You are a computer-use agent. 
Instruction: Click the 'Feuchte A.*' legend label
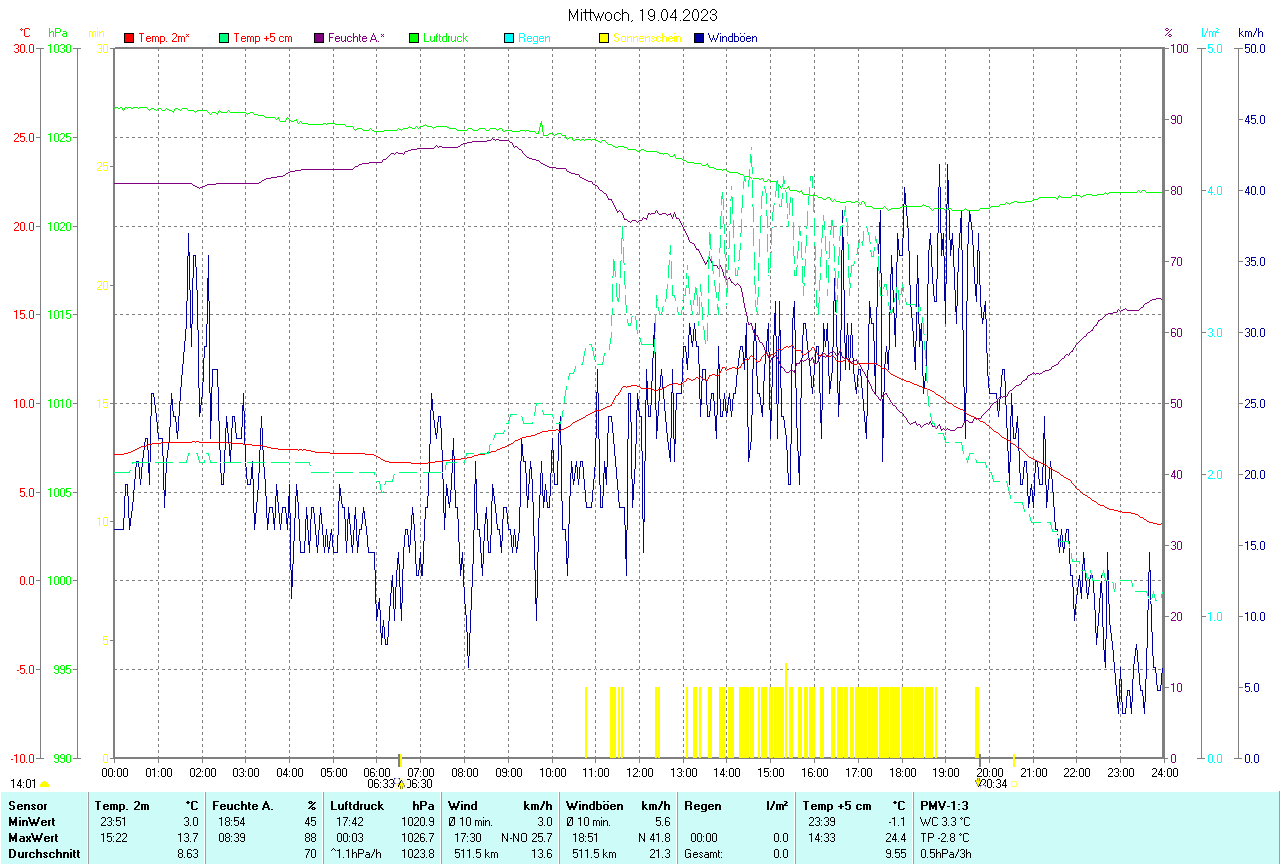tap(356, 38)
